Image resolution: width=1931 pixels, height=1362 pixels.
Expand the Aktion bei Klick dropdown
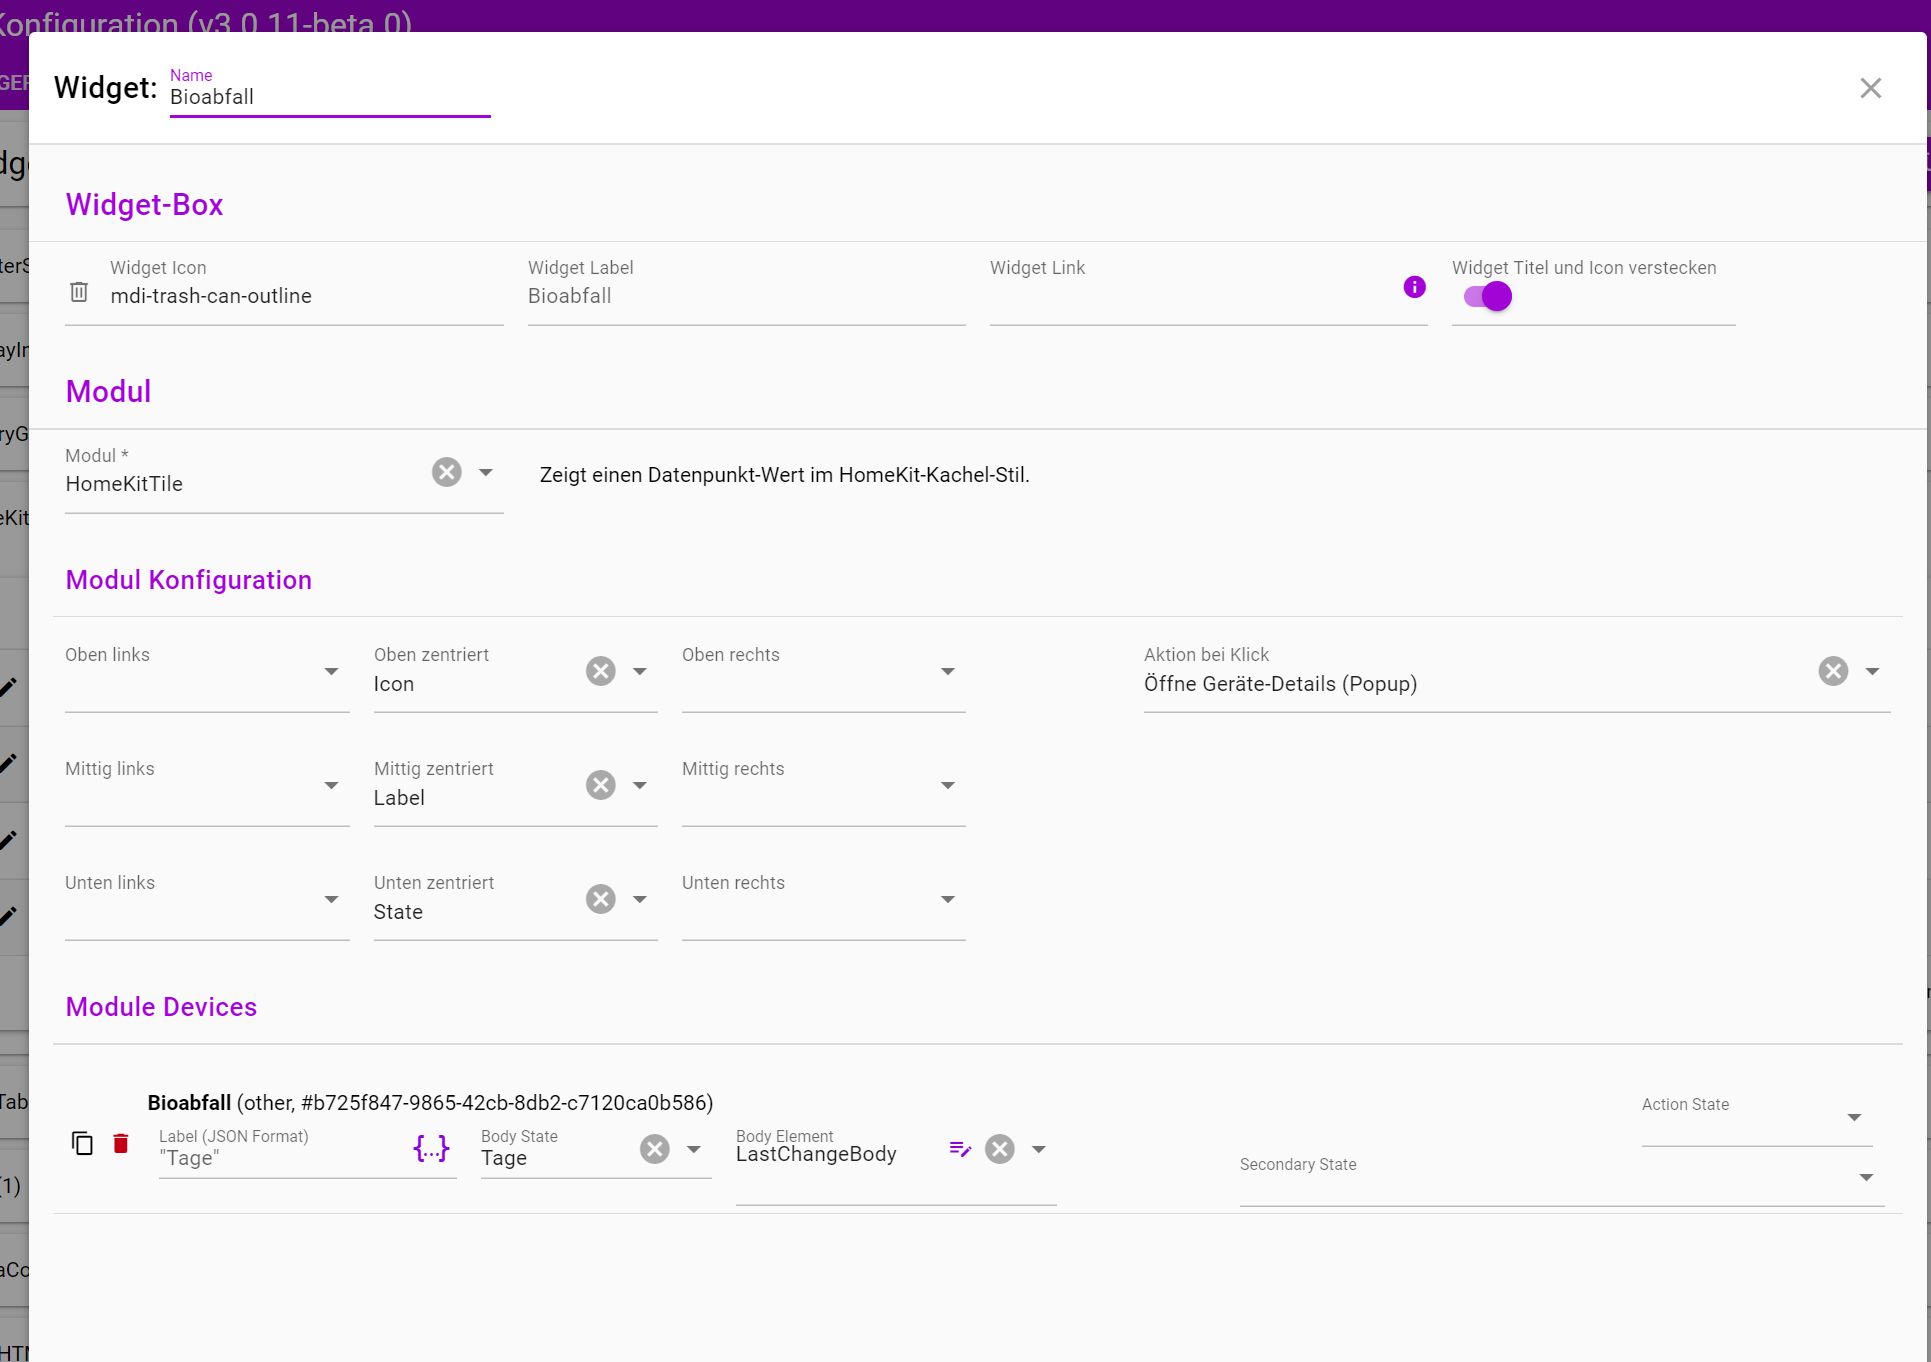[x=1872, y=671]
